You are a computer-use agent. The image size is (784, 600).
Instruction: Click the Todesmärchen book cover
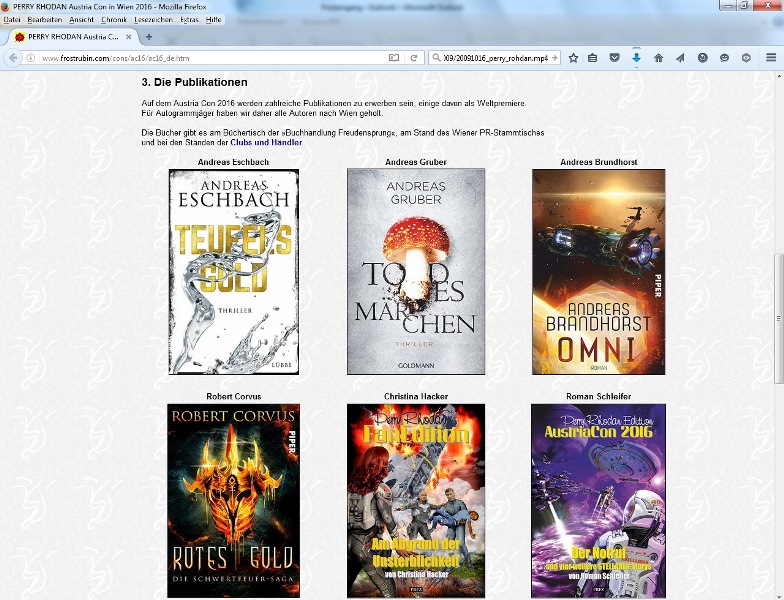click(x=416, y=272)
